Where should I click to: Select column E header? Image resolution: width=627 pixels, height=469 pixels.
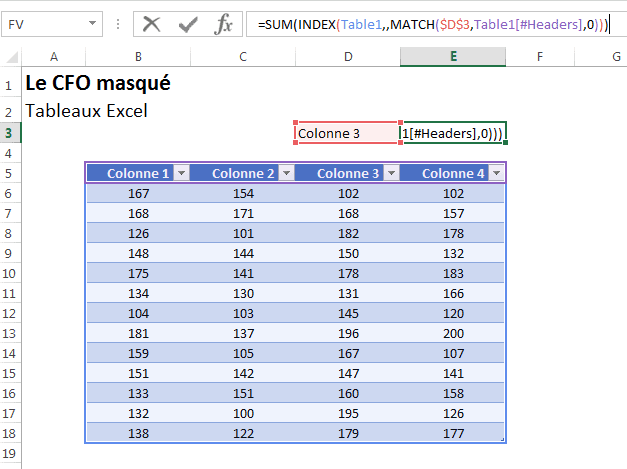pos(453,58)
